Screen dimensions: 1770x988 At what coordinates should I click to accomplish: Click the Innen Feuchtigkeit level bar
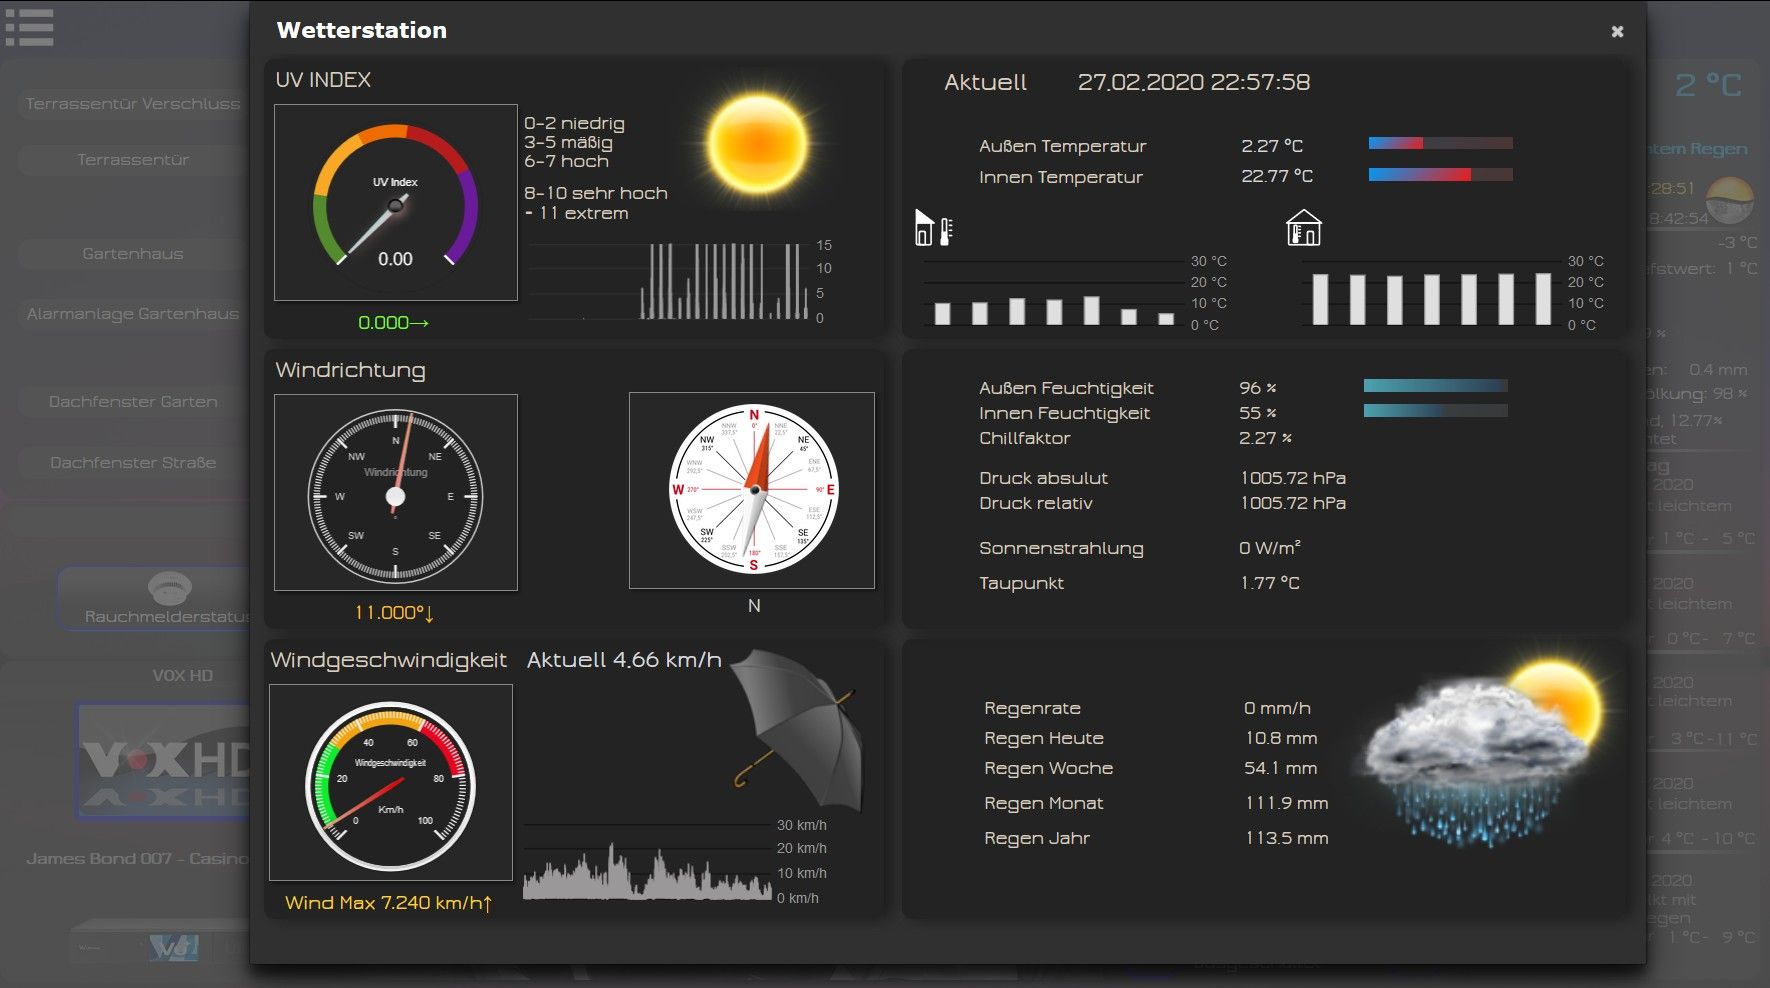(x=1435, y=411)
